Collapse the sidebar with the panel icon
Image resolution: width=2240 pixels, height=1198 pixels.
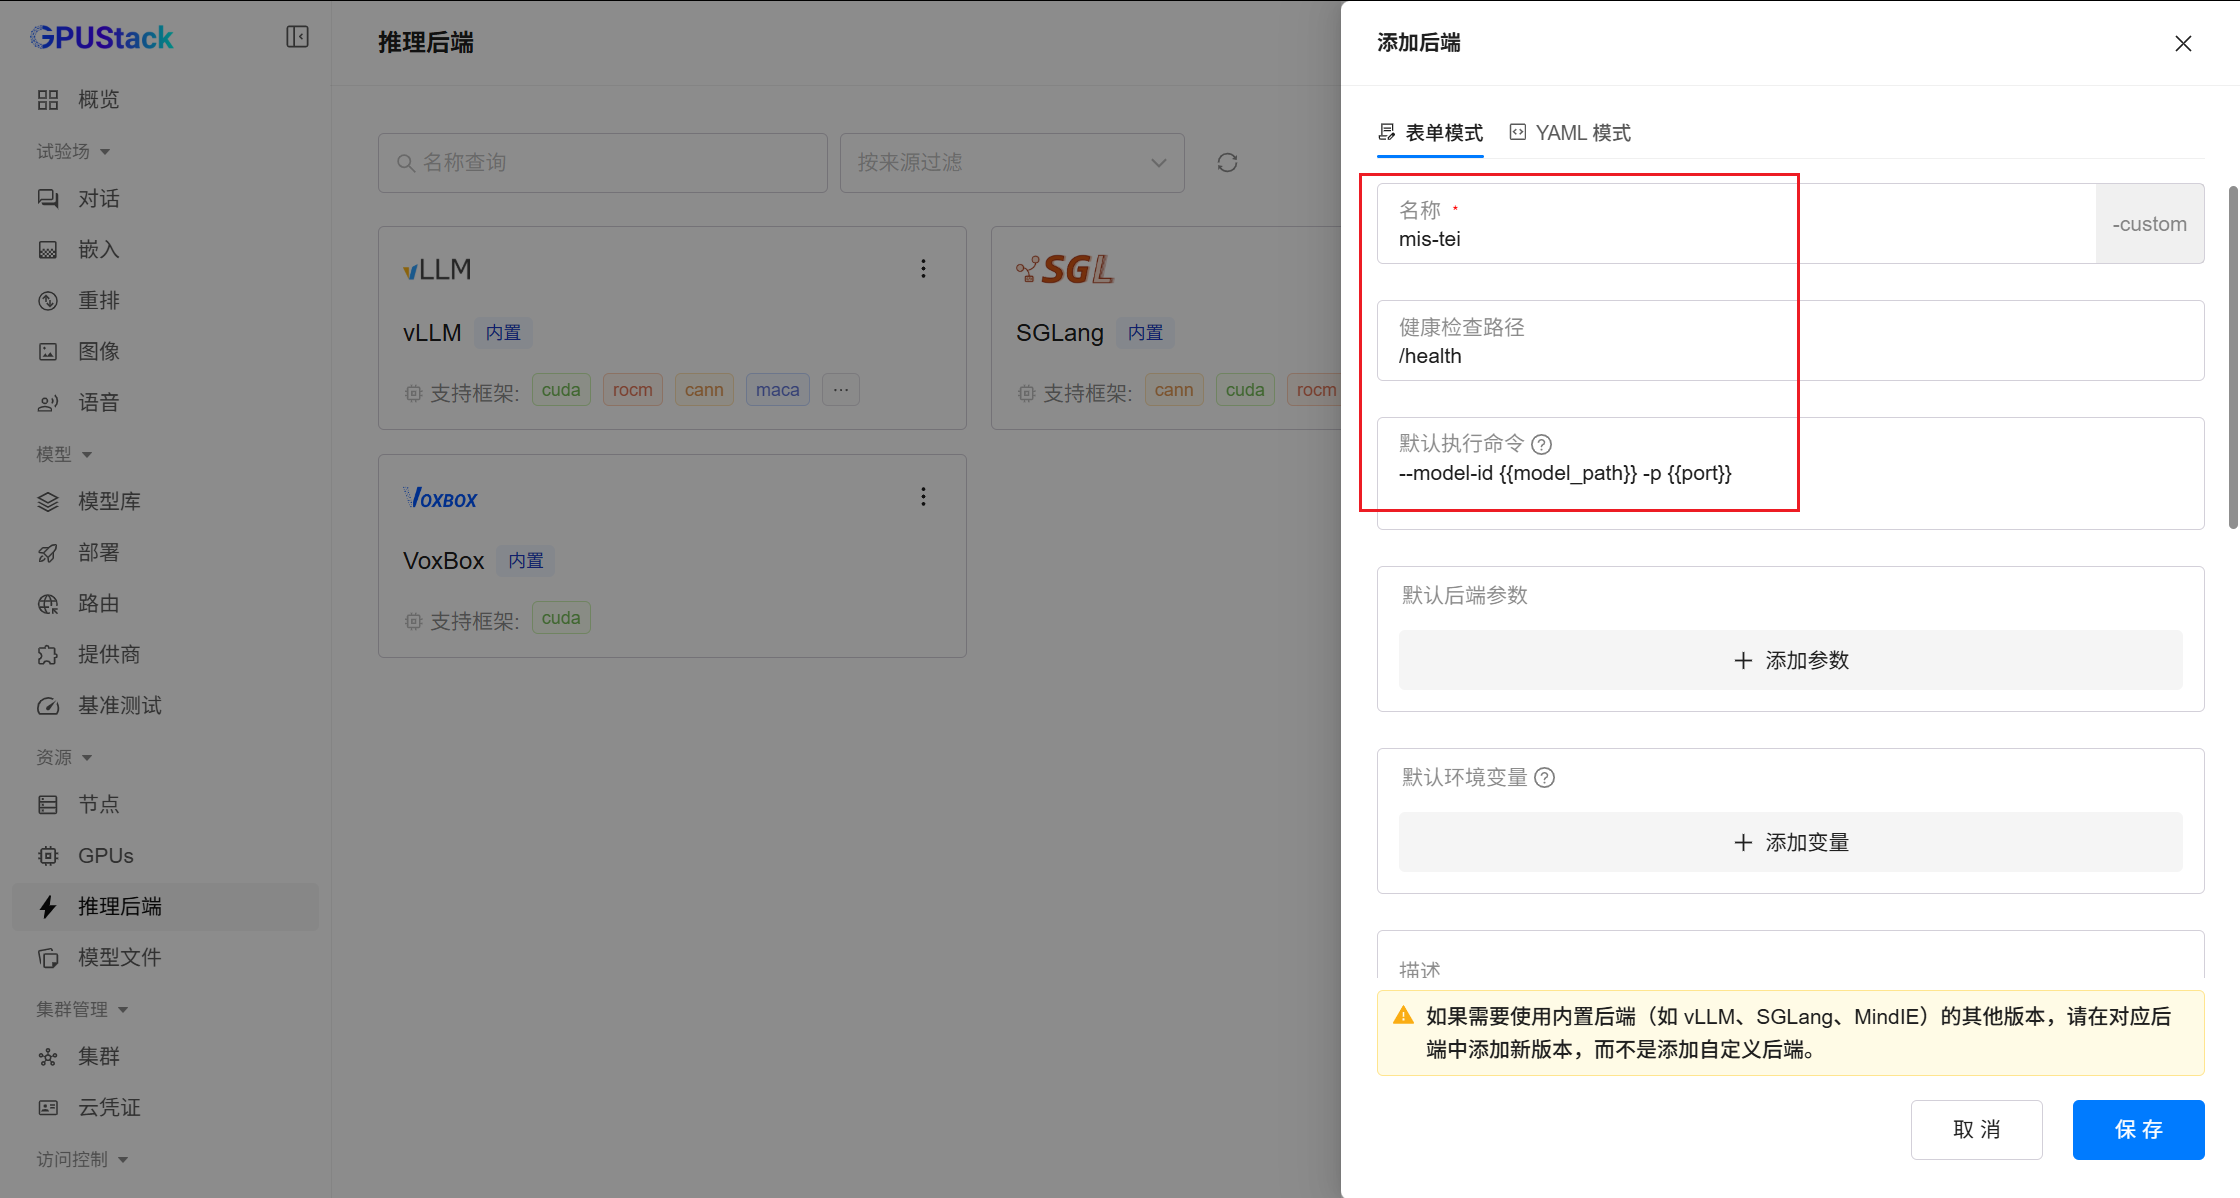point(297,37)
